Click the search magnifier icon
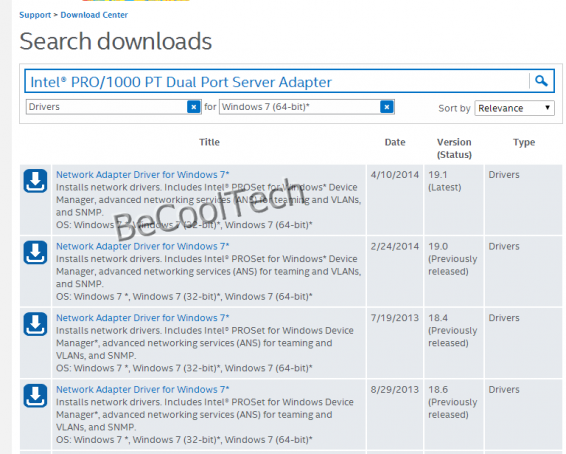This screenshot has width=566, height=454. click(541, 81)
